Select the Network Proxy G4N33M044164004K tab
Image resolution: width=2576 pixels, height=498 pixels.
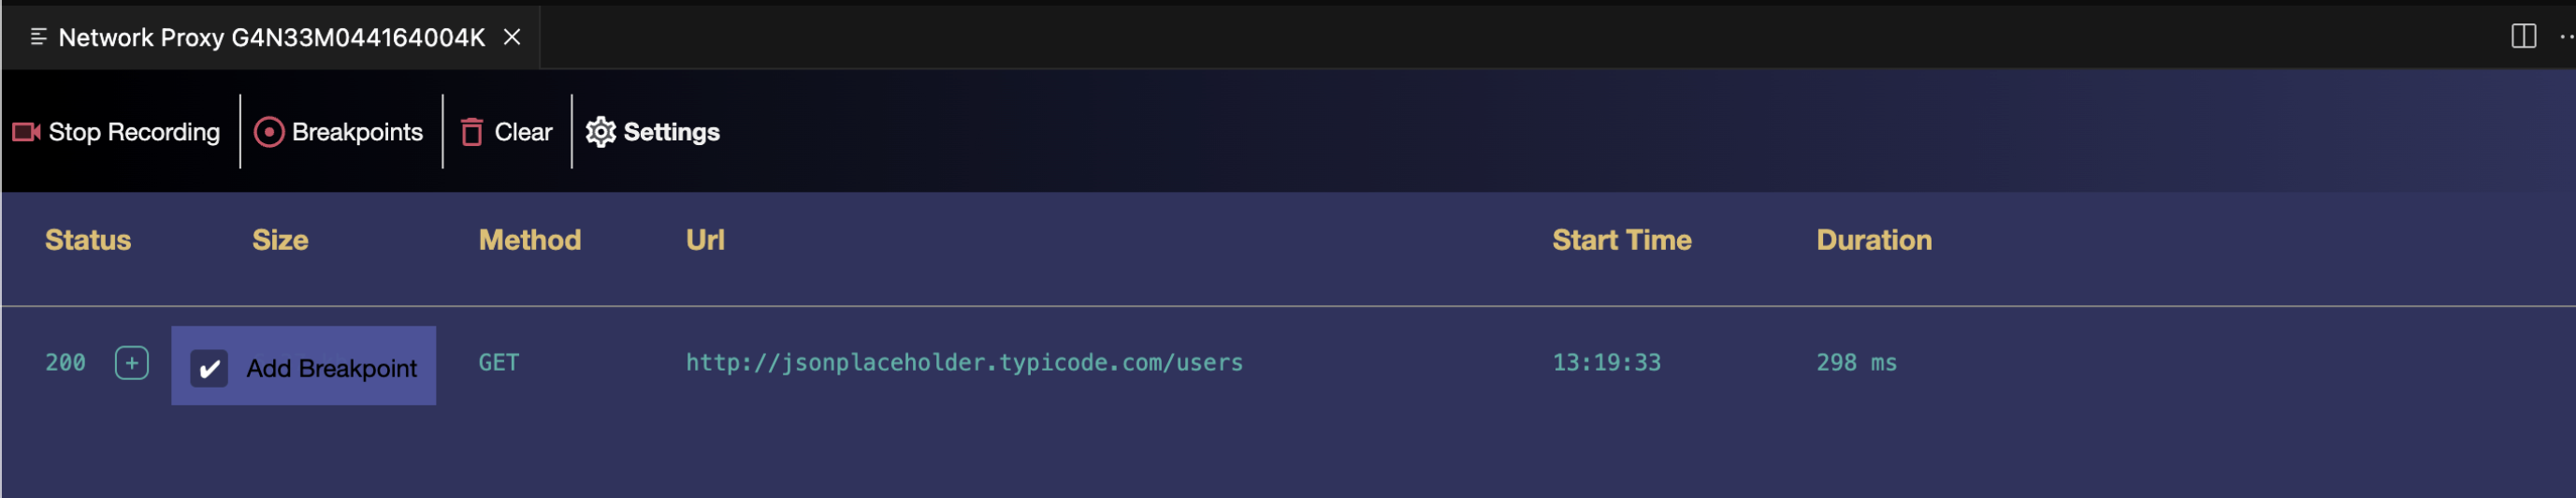(271, 37)
